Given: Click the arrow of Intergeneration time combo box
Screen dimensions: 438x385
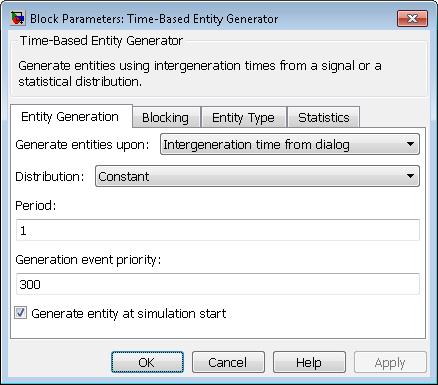Looking at the screenshot, I should click(411, 144).
